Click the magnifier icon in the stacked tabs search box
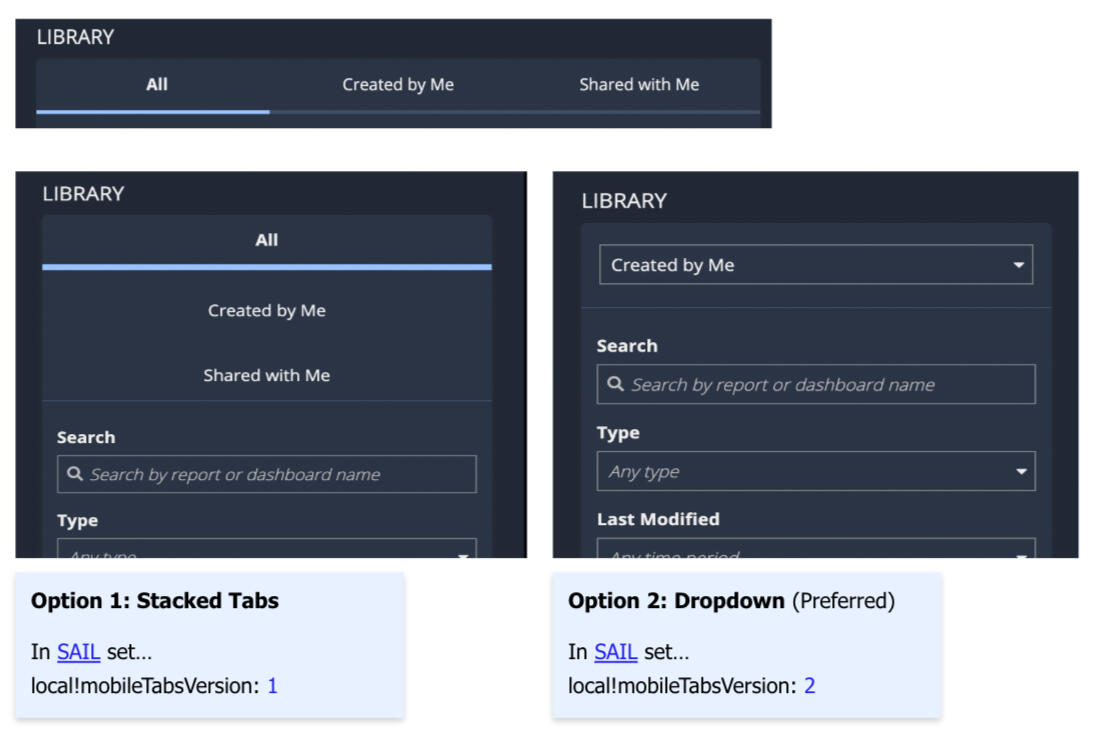Screen dimensions: 1097x743 click(75, 474)
